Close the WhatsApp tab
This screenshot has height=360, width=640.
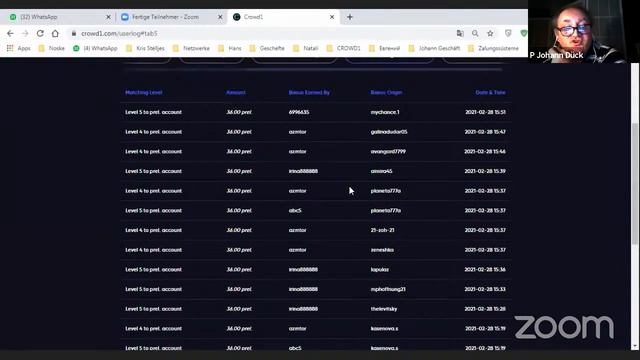pyautogui.click(x=108, y=17)
